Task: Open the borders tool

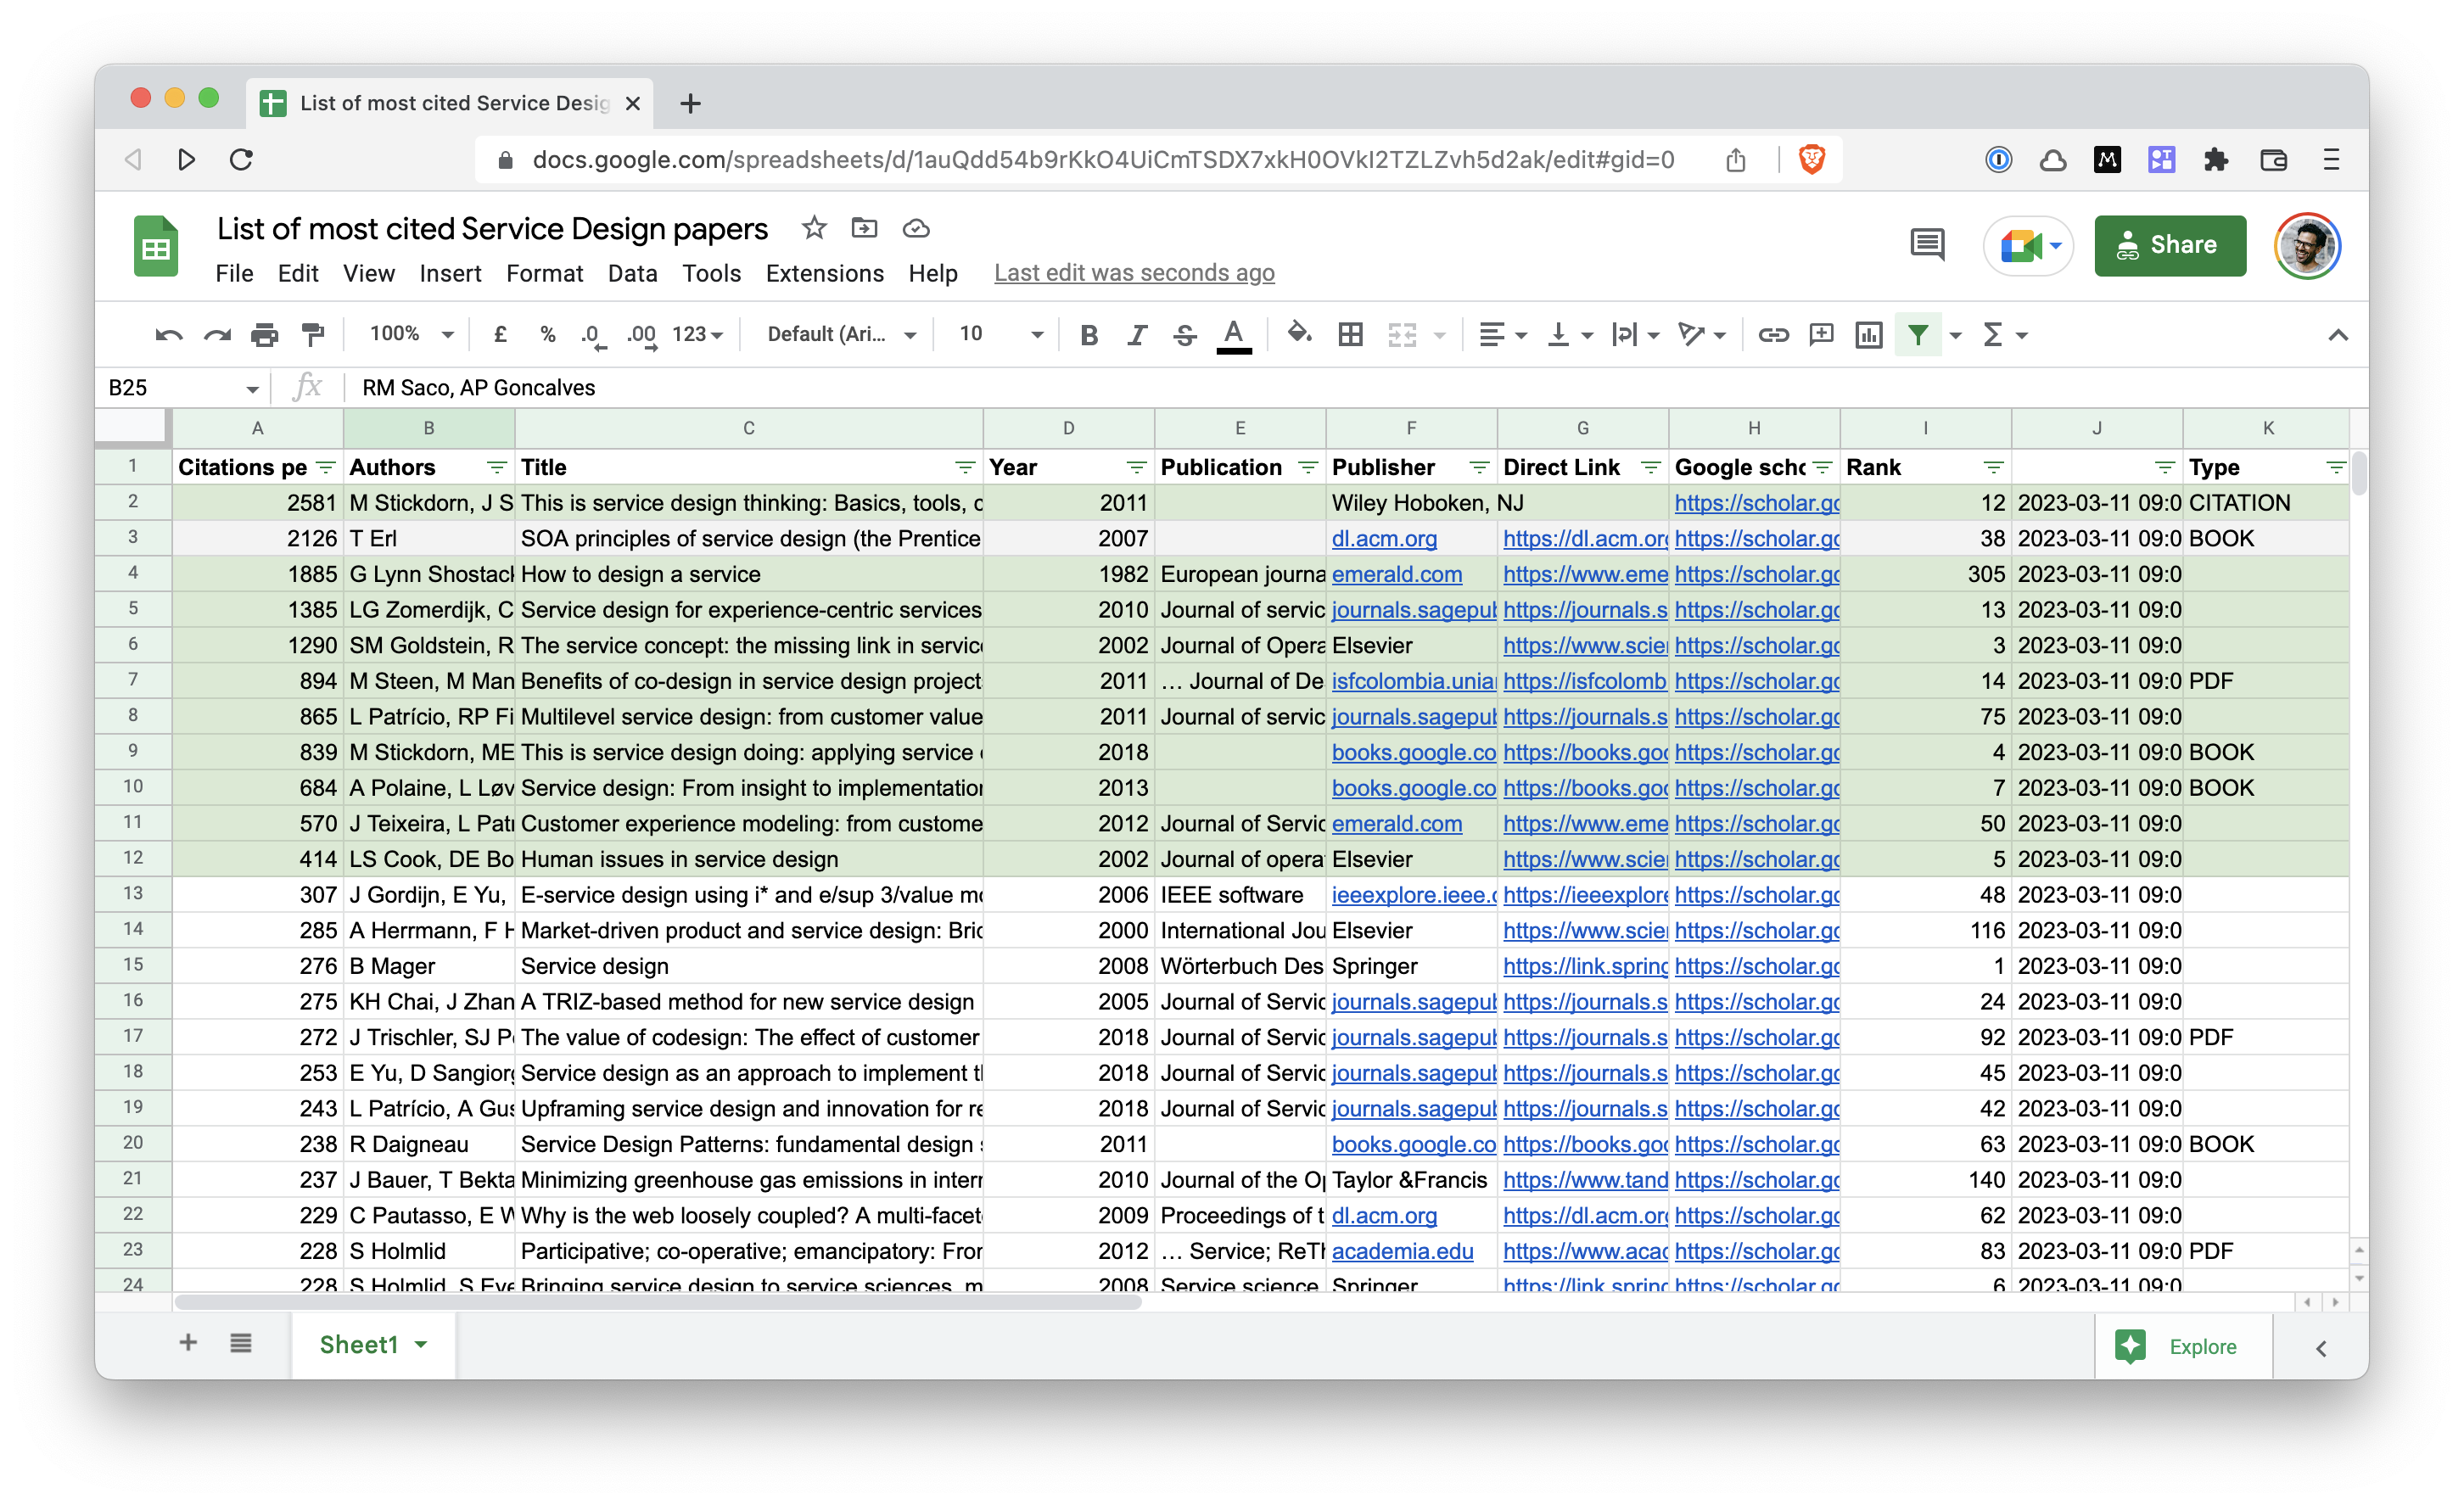Action: pos(1350,335)
